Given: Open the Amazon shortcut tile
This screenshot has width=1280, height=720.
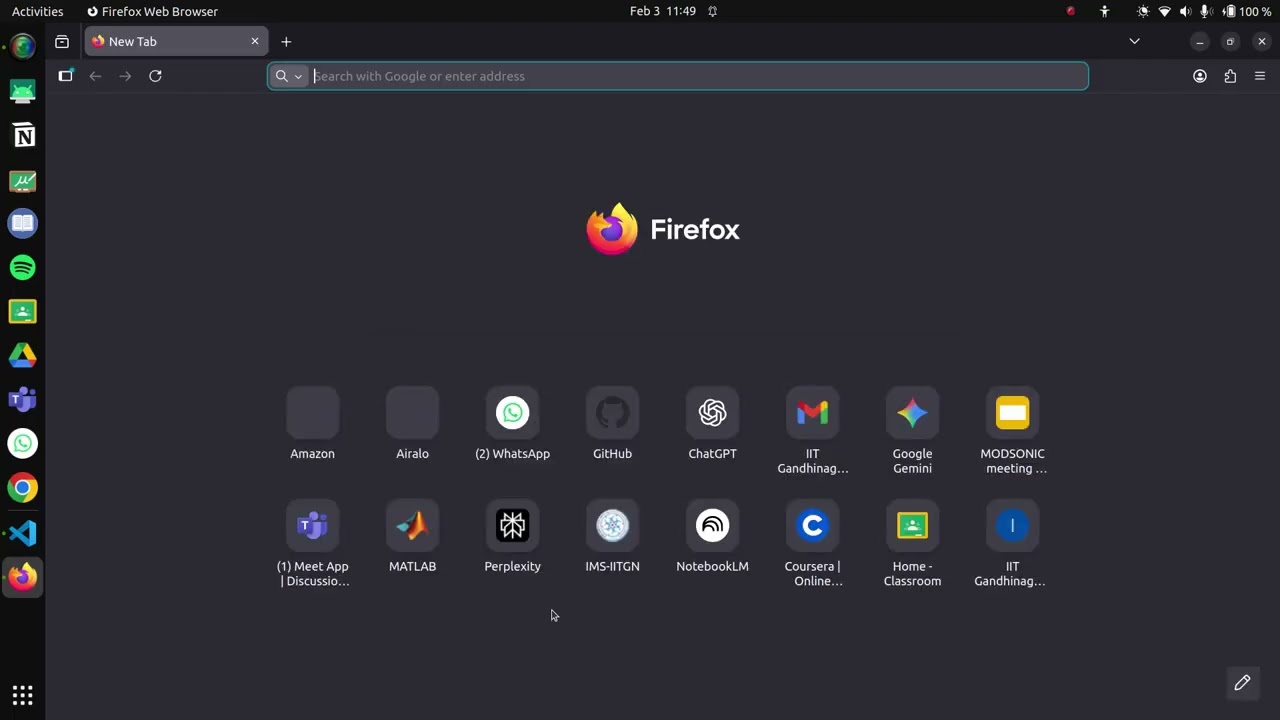Looking at the screenshot, I should (312, 413).
